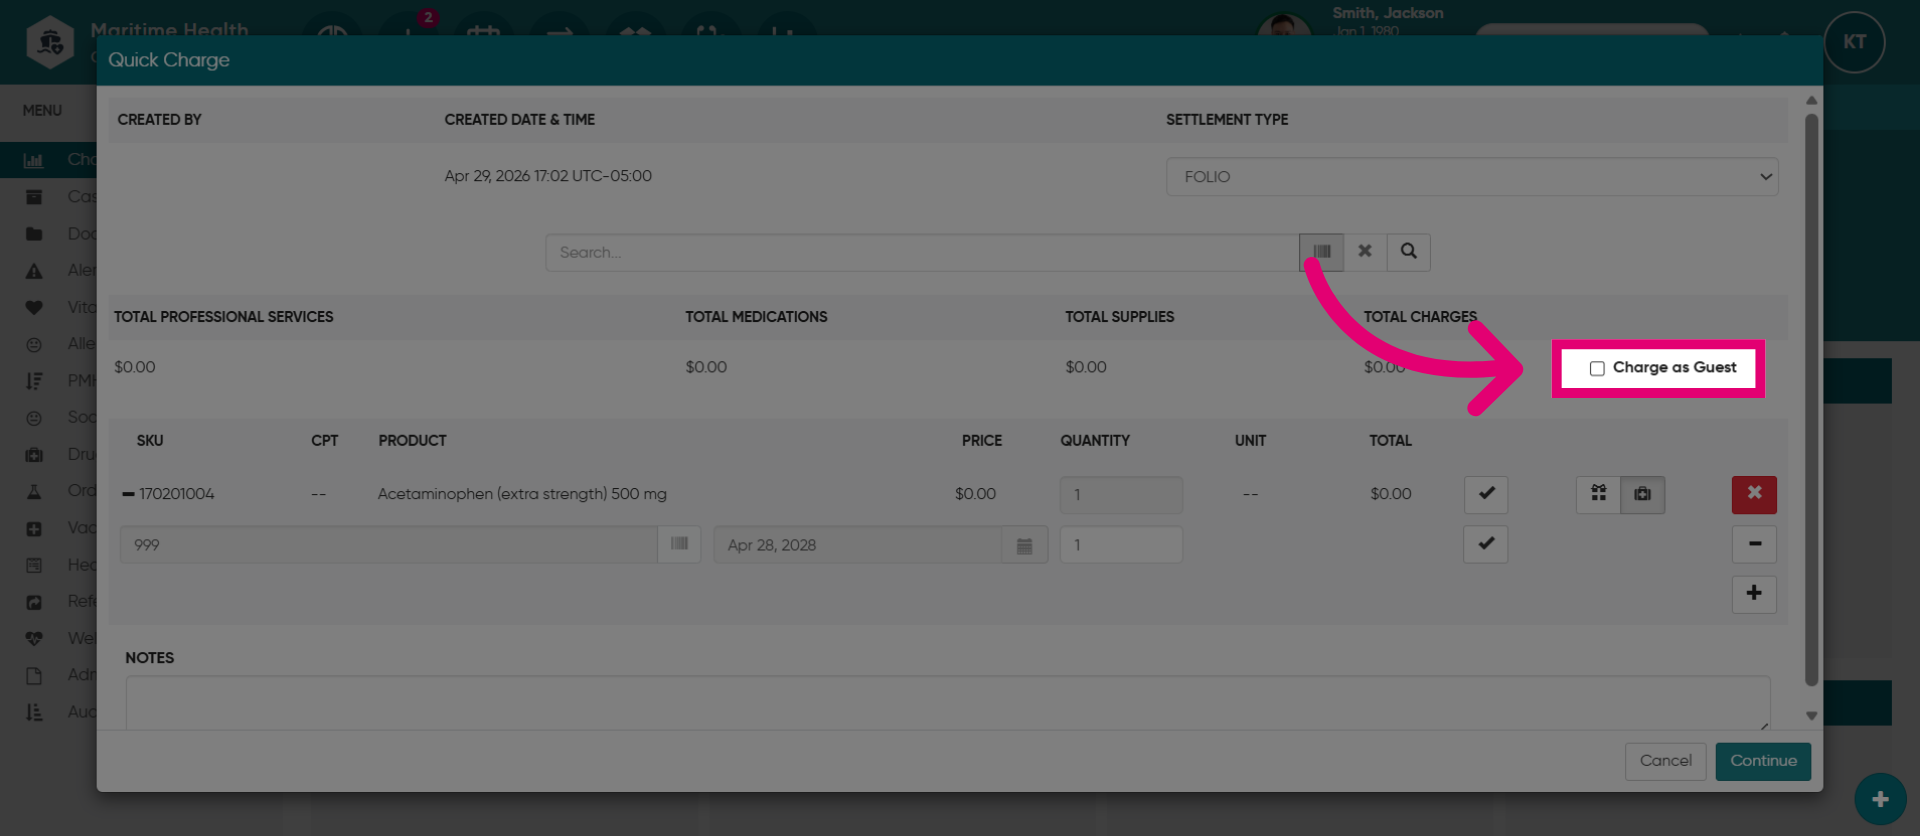Click the TOTAL CHARGES column header
The image size is (1920, 836).
[1420, 317]
